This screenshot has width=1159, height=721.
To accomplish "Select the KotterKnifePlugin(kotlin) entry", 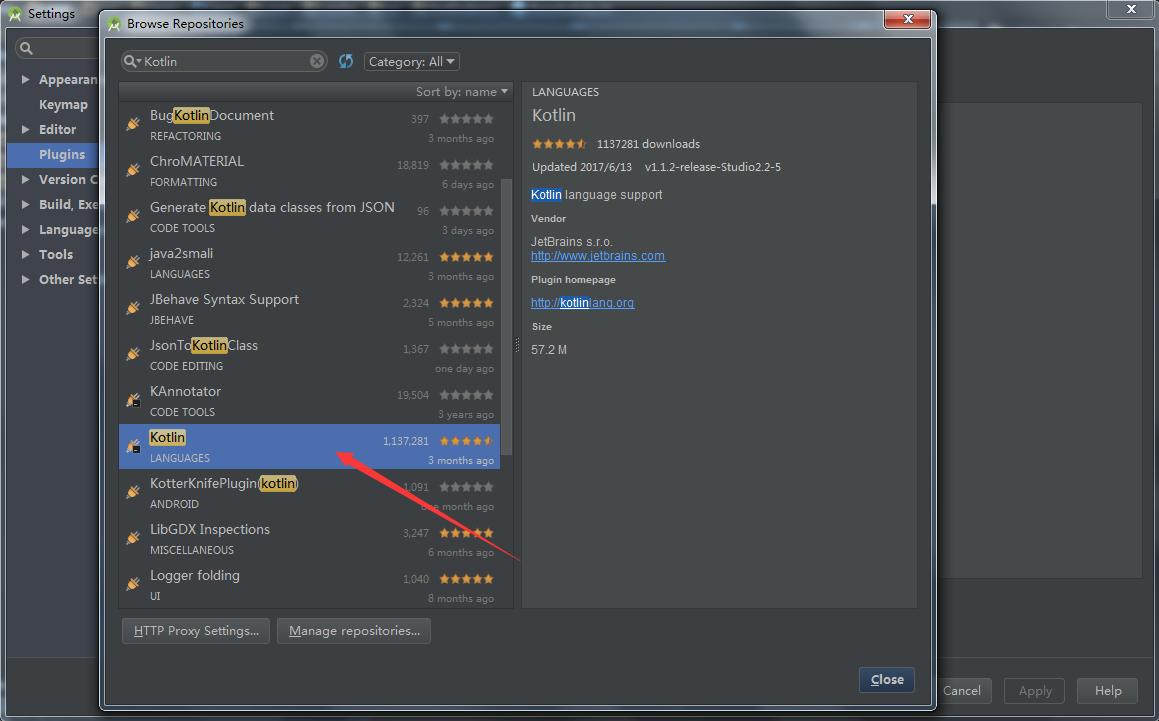I will (x=310, y=492).
